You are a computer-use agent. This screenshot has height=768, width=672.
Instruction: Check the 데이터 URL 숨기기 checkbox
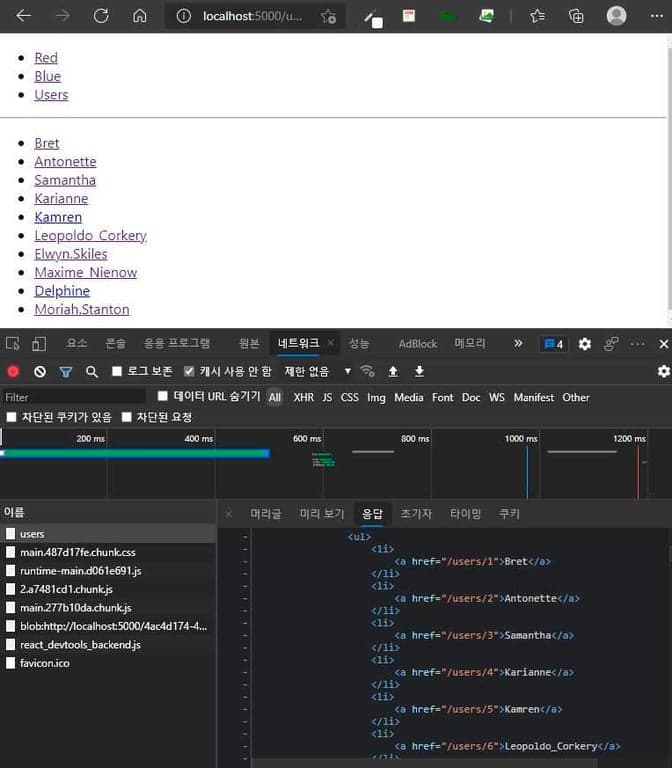[164, 397]
